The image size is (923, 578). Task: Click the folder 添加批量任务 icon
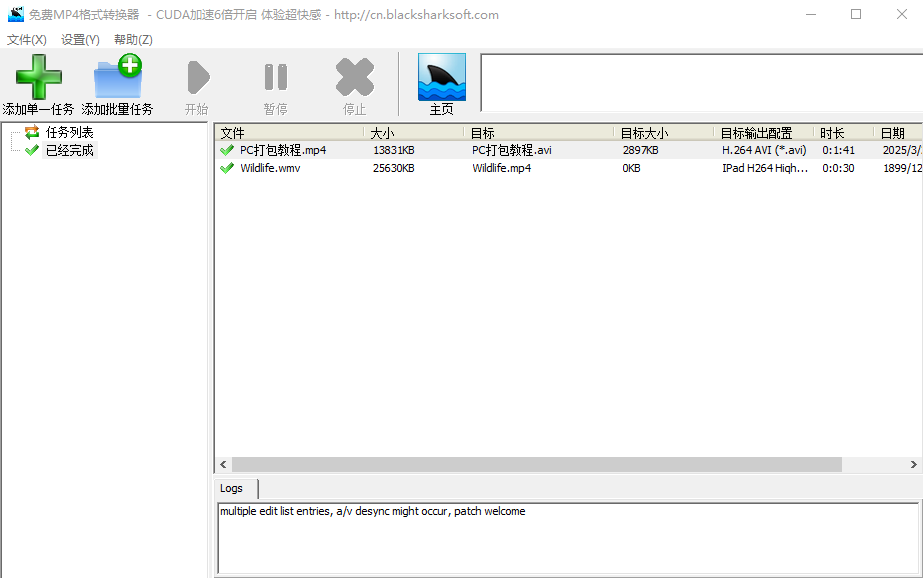[x=118, y=76]
